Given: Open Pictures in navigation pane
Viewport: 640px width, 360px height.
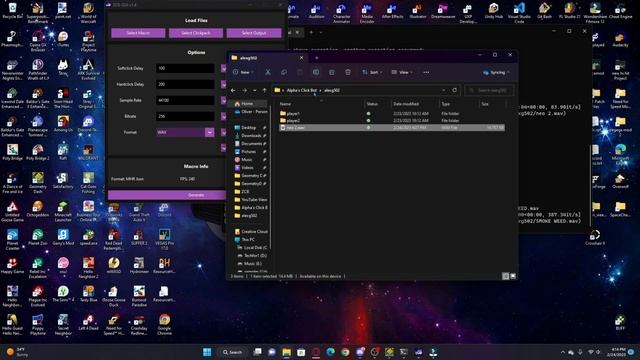Looking at the screenshot, I should pos(249,152).
